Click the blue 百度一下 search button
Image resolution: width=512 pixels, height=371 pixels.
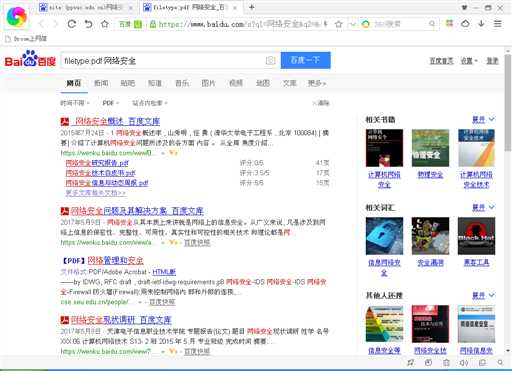(306, 60)
